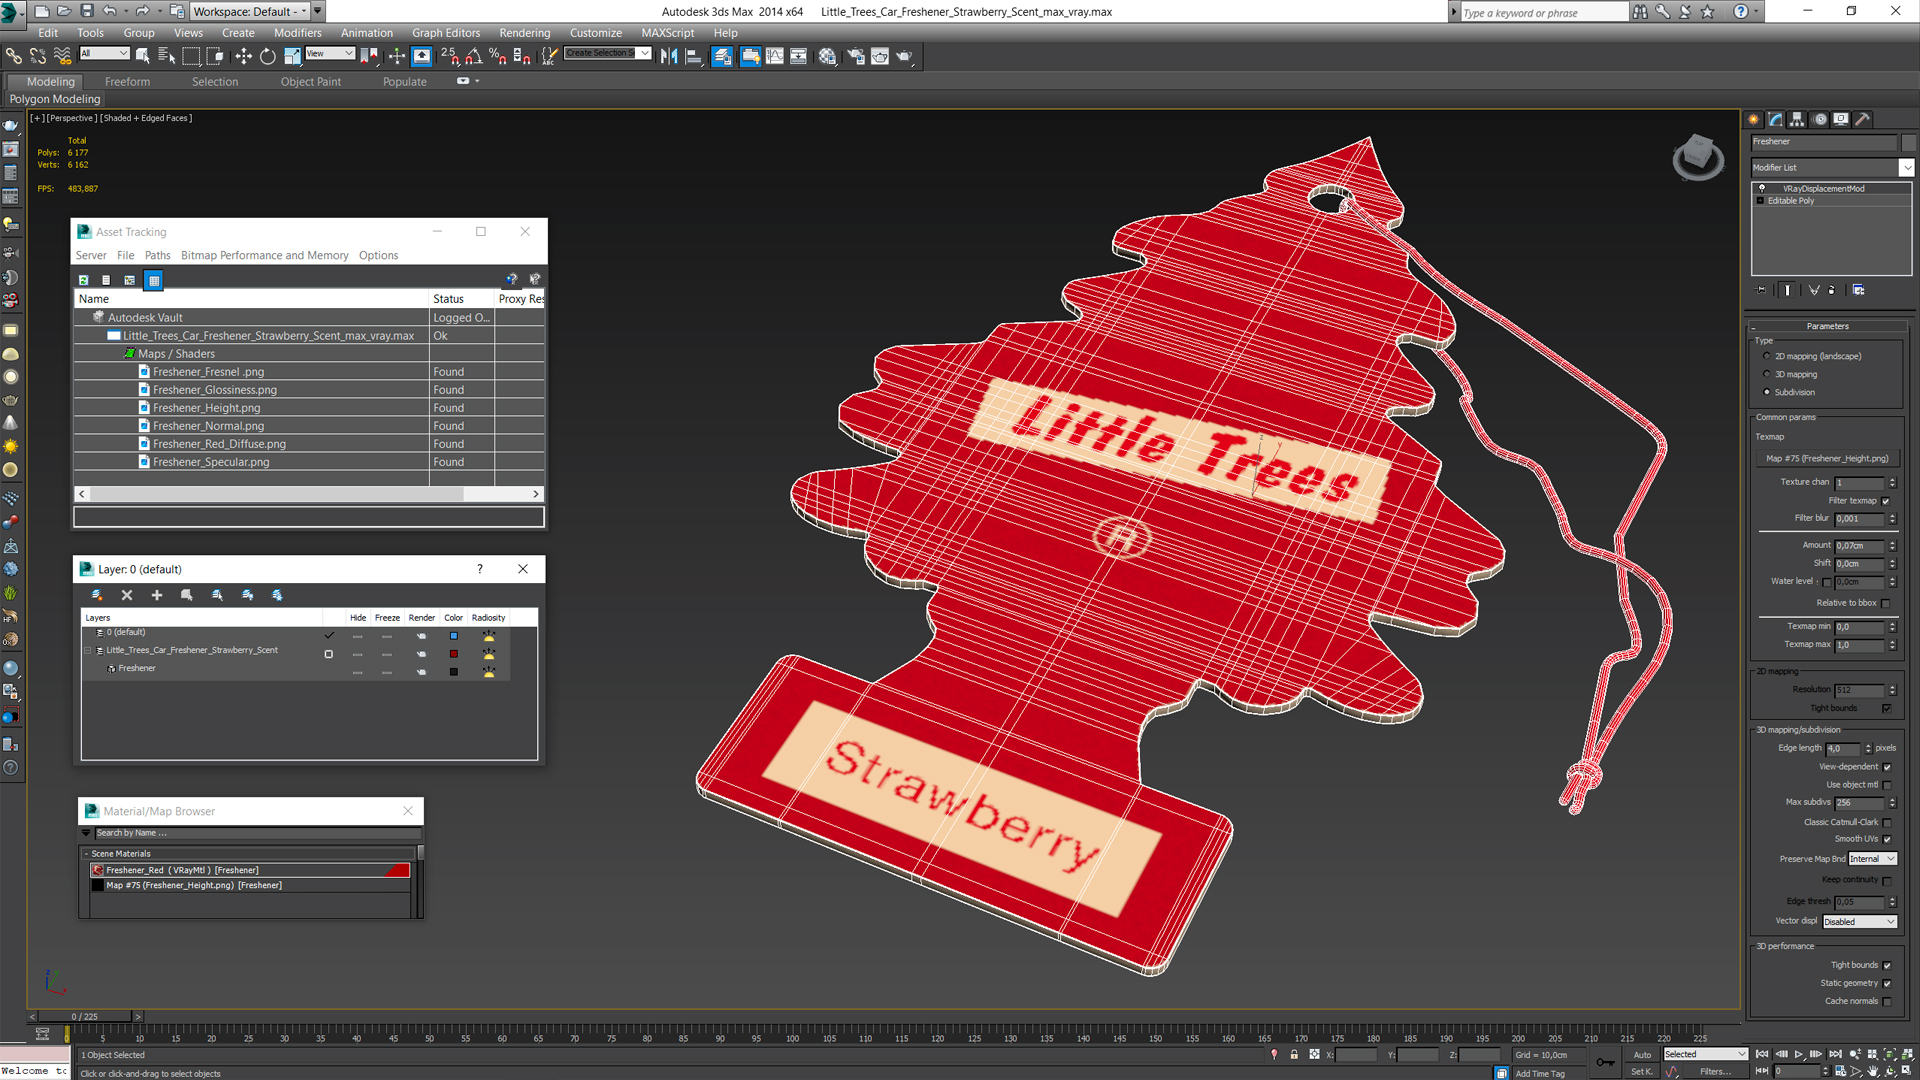Image resolution: width=1920 pixels, height=1080 pixels.
Task: Collapse the Parameters rollout
Action: [x=1828, y=326]
